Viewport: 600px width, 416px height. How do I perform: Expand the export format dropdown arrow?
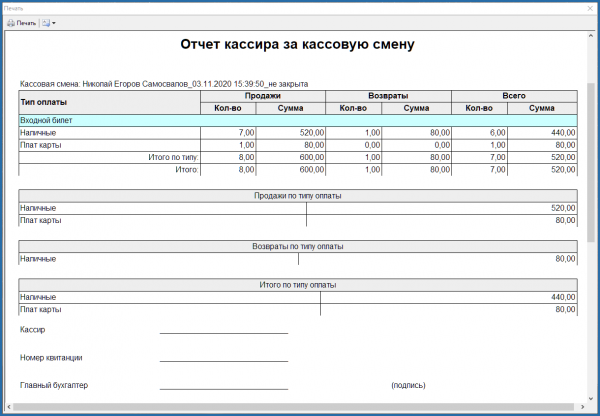[54, 22]
